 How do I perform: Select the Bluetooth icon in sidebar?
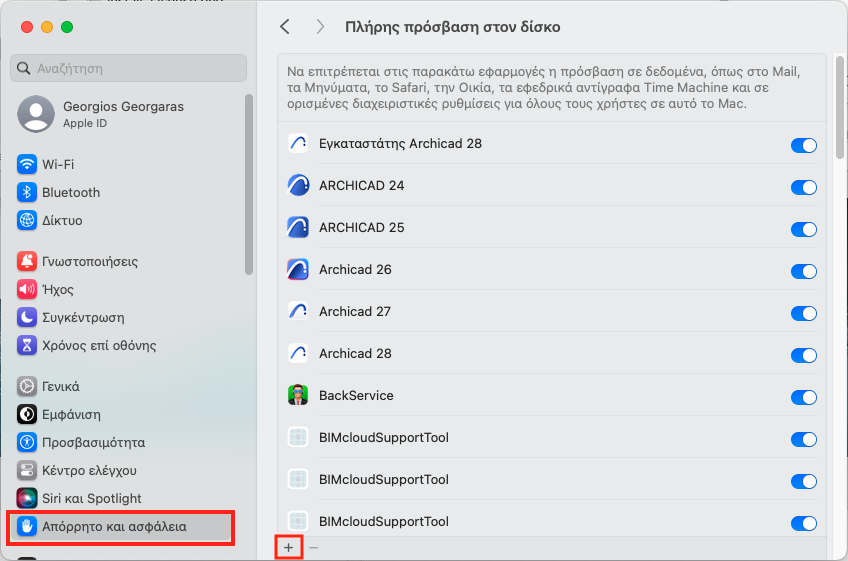coord(26,193)
